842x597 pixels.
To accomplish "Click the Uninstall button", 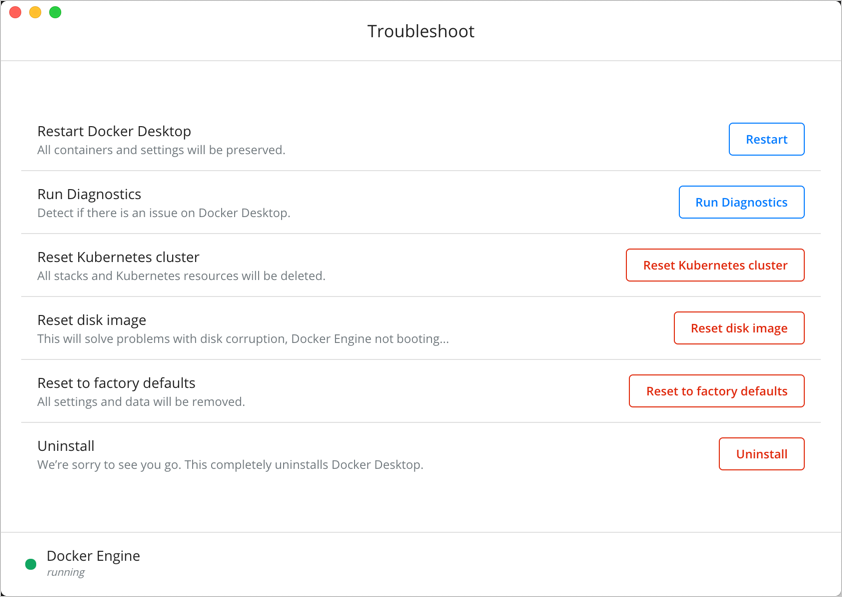I will 761,454.
